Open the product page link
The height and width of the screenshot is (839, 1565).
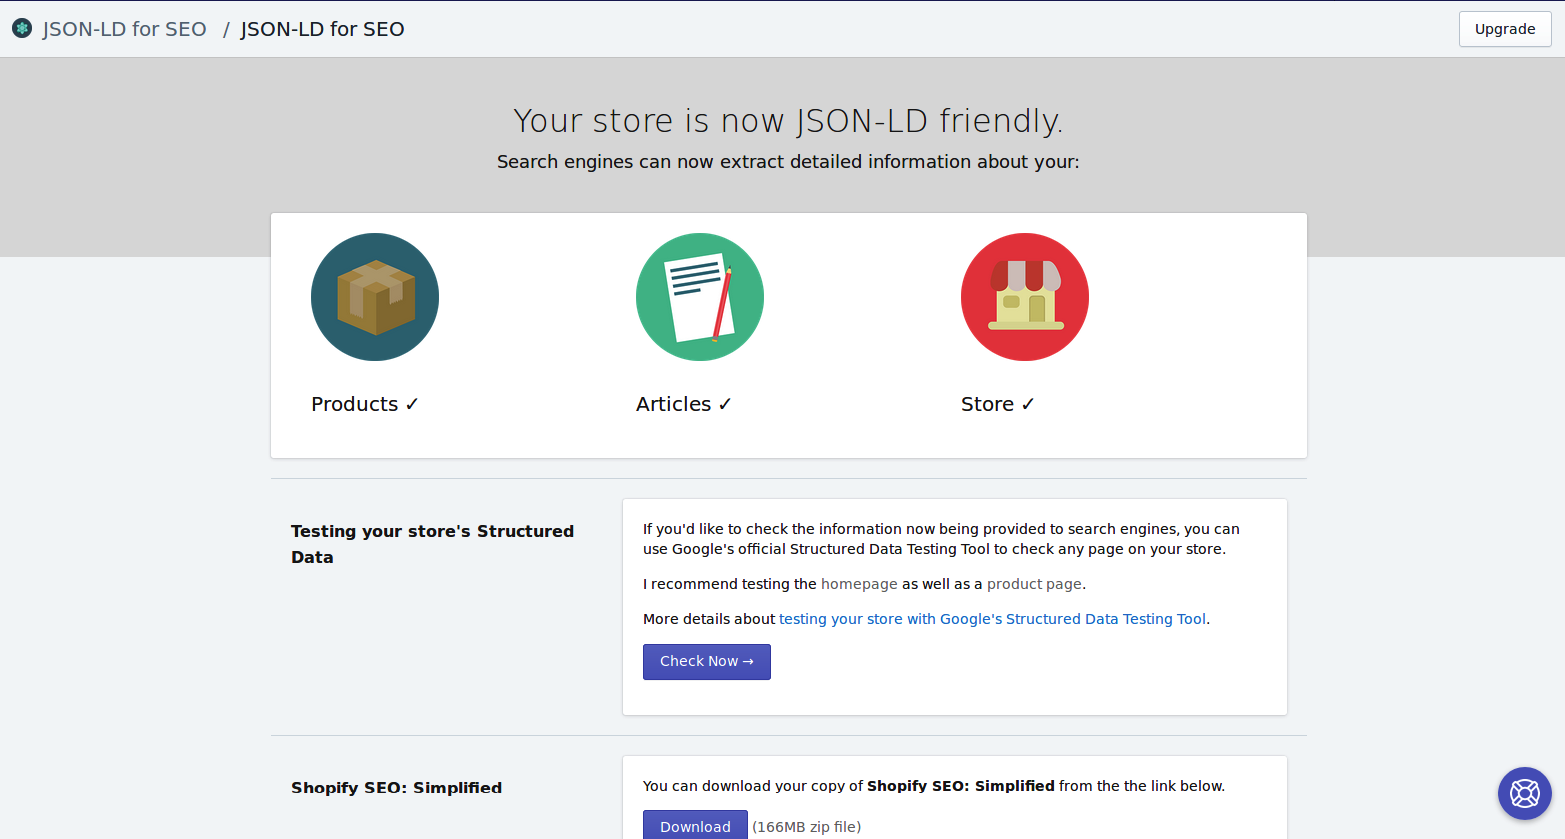(1034, 583)
